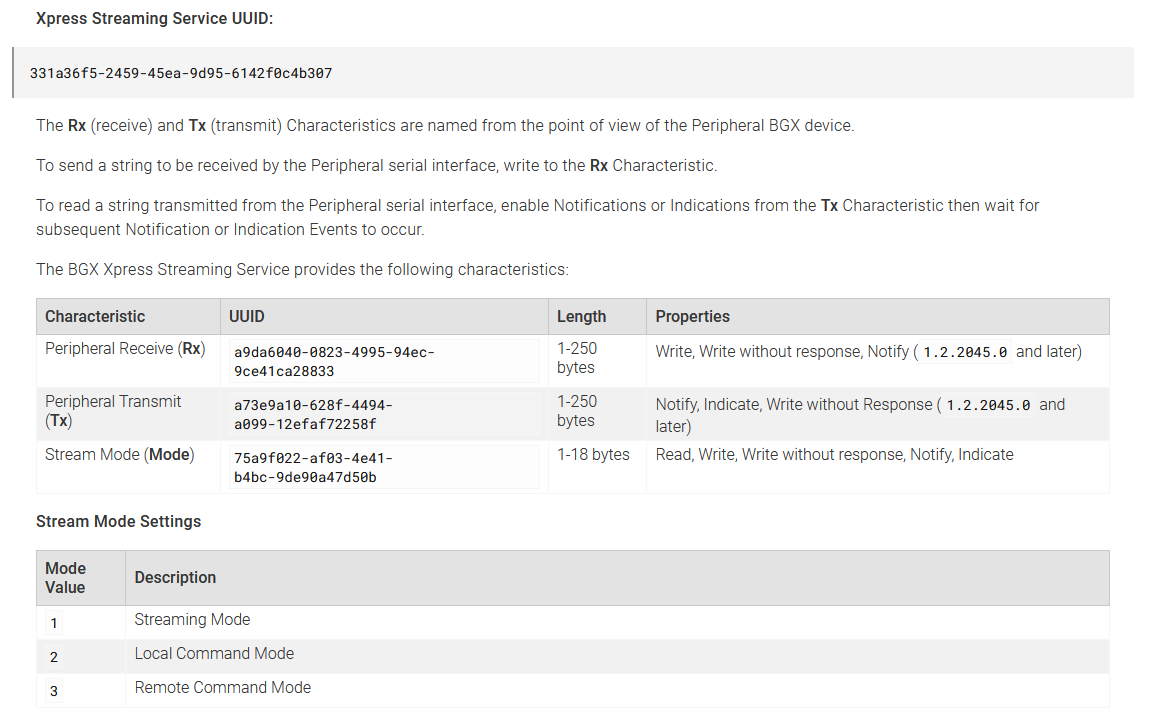Click the Local Command Mode description
Viewport: 1156px width, 718px height.
pyautogui.click(x=214, y=654)
